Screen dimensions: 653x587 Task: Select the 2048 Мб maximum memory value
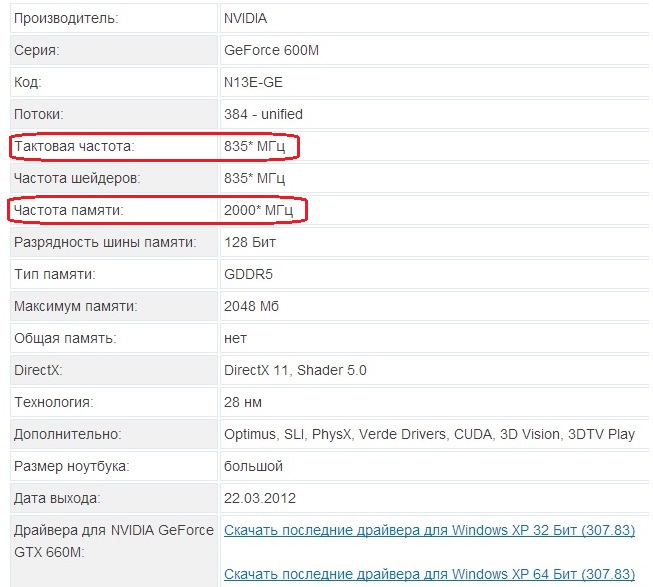[251, 306]
